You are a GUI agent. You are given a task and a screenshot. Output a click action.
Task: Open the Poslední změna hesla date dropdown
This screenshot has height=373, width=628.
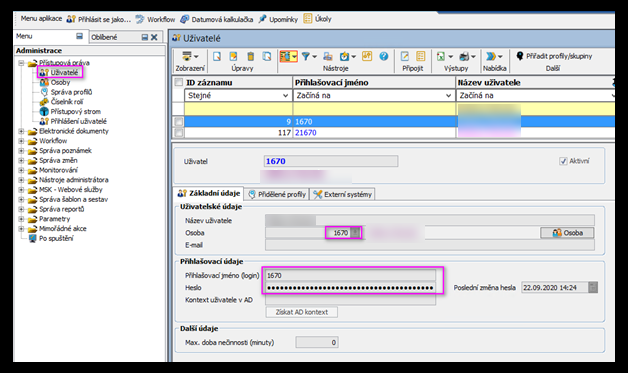(x=593, y=287)
